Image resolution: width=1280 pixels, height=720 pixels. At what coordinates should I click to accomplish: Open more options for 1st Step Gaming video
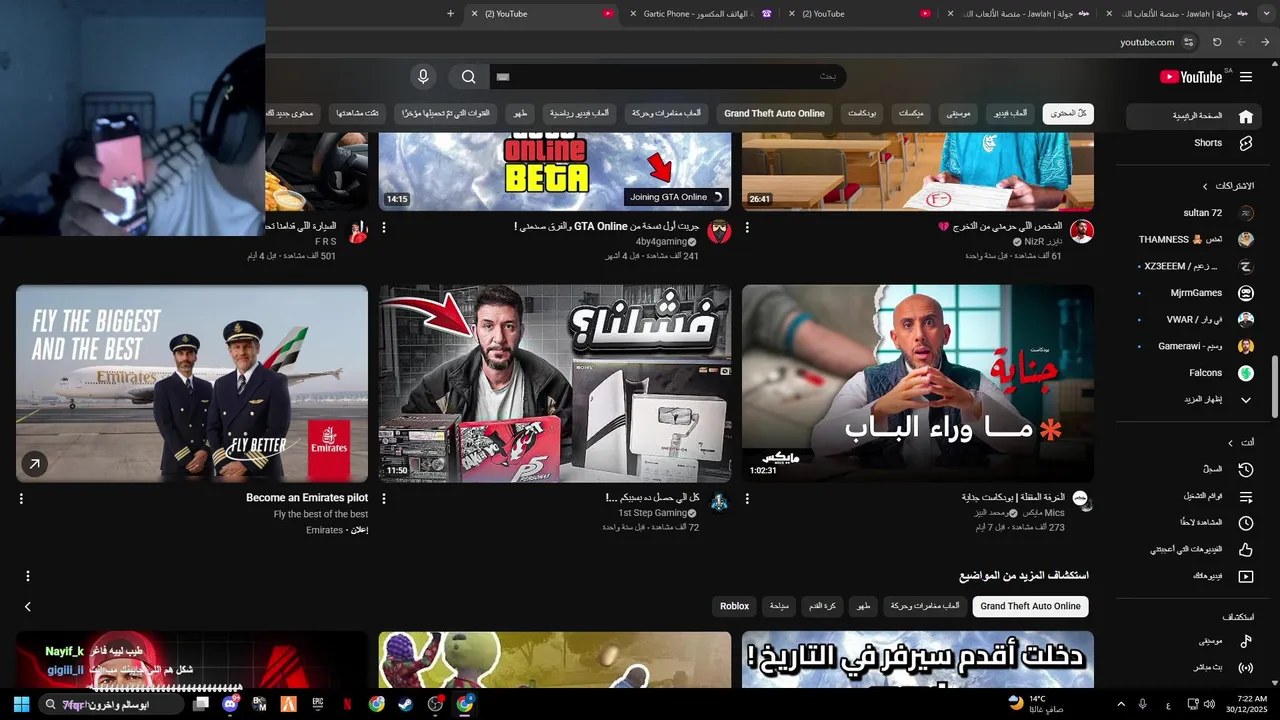pyautogui.click(x=384, y=498)
